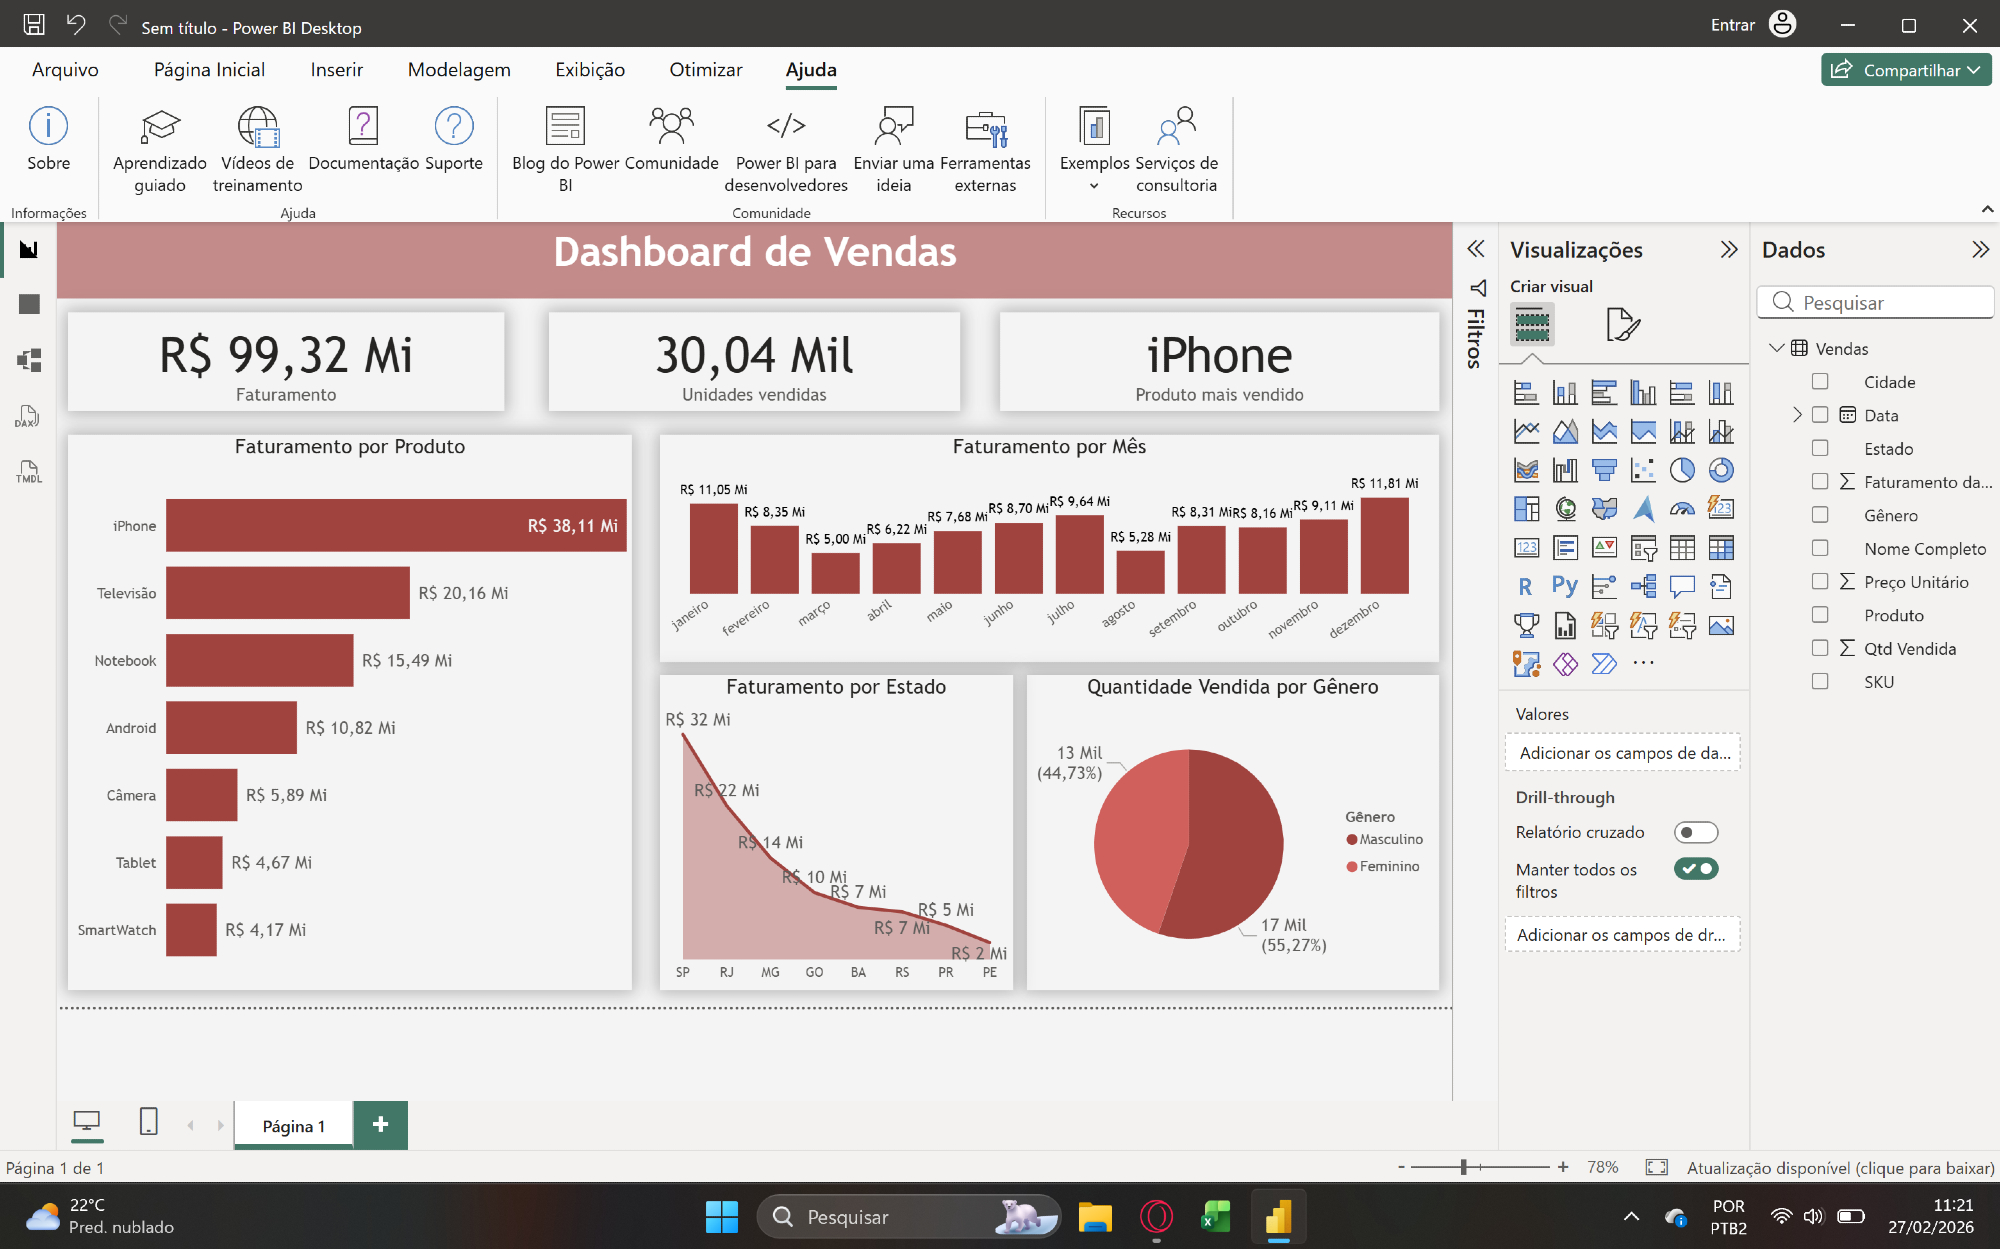Screen dimensions: 2000x1249
Task: Switch to Exibição ribbon tab
Action: click(590, 70)
